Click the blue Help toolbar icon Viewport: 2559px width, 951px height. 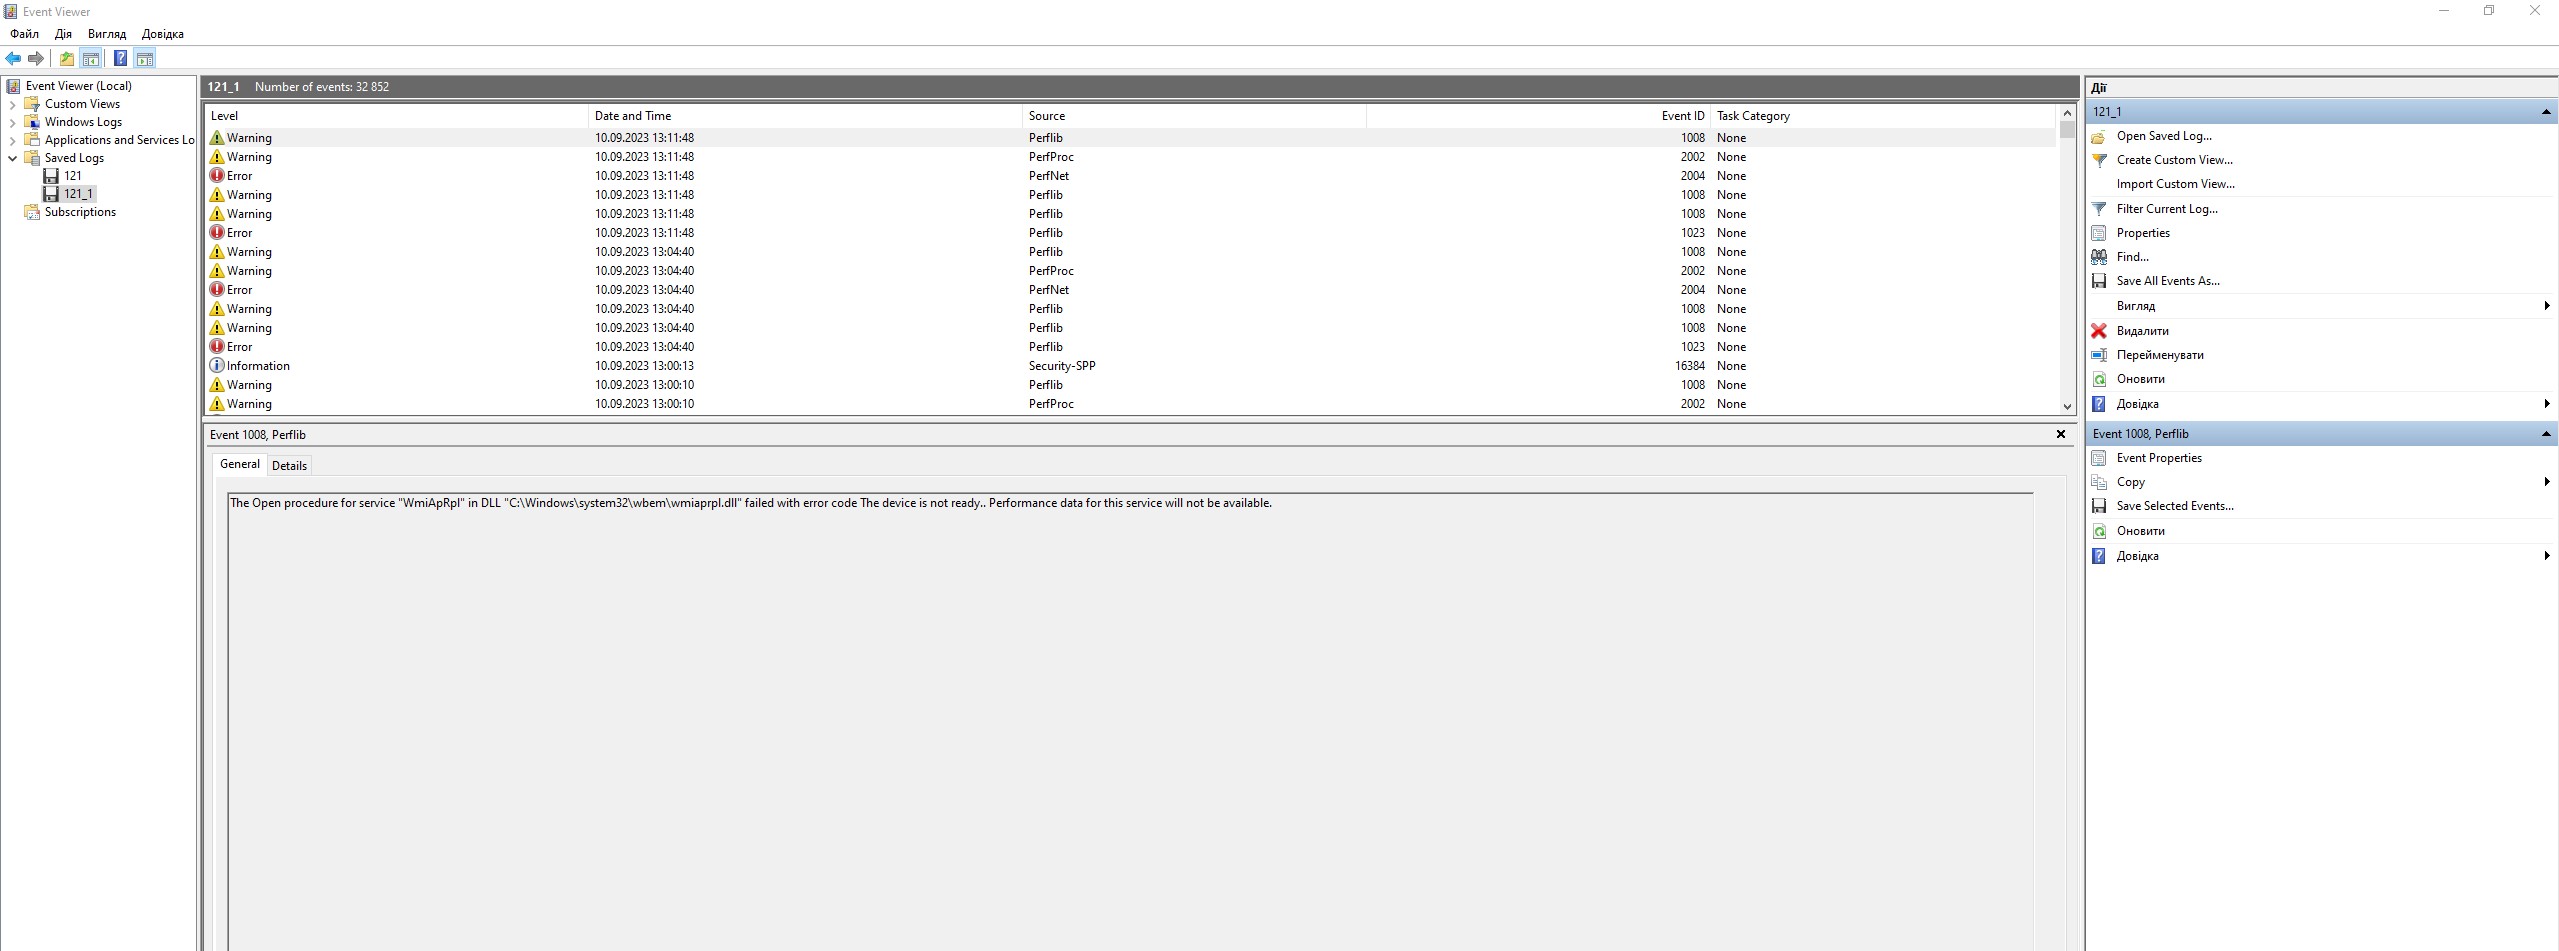click(120, 59)
